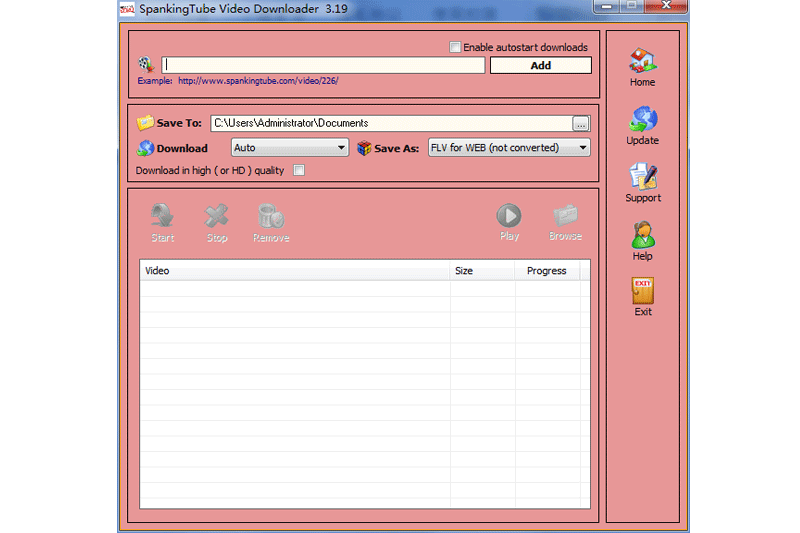Click the Save To folder icon

tap(145, 122)
